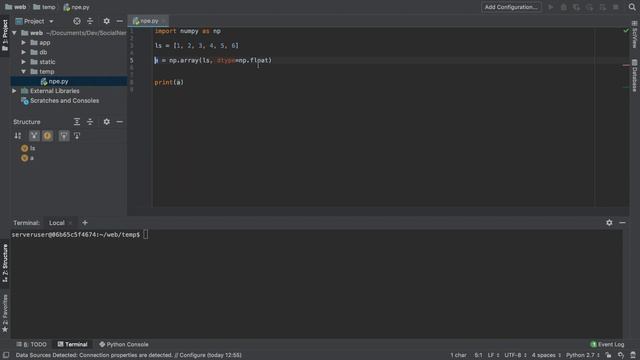Hide the Terminal panel with minus icon

click(622, 222)
